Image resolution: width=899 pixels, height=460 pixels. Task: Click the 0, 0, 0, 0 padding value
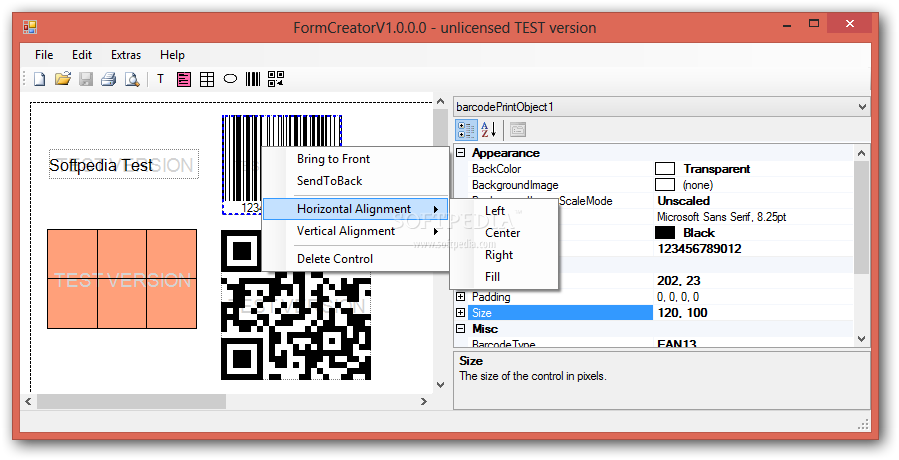753,297
